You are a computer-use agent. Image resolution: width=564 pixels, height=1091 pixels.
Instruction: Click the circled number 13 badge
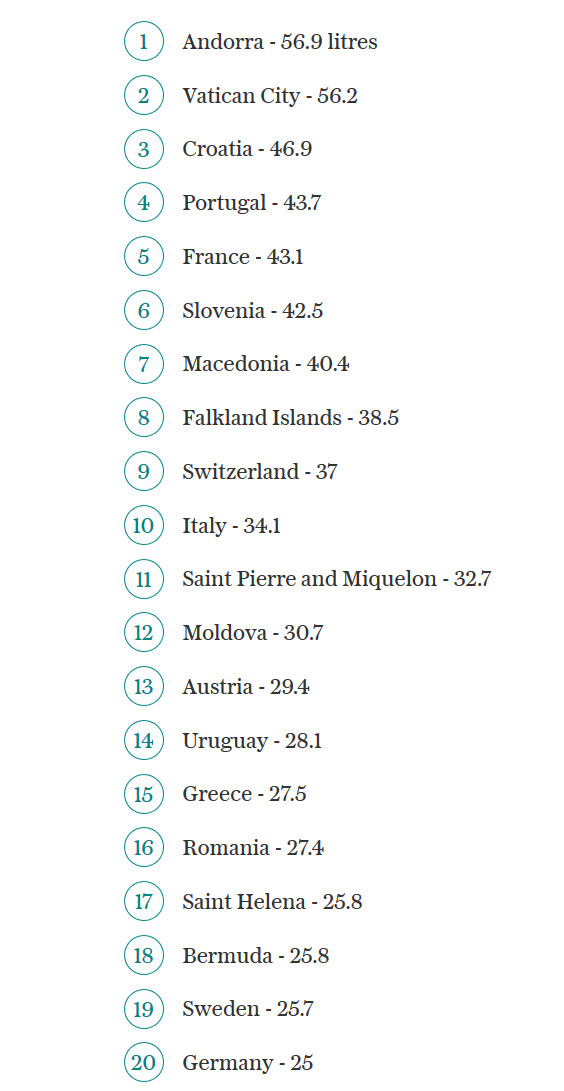144,687
